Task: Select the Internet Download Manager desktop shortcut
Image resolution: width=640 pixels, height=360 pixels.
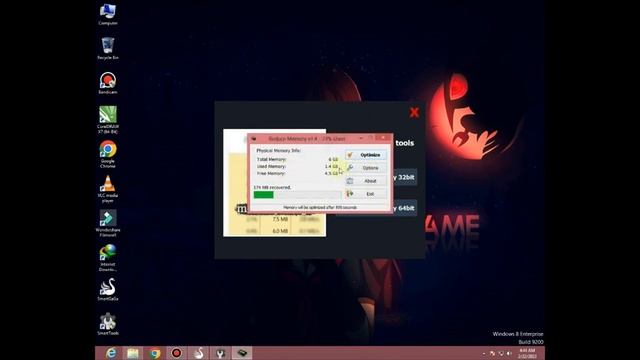Action: [x=108, y=258]
